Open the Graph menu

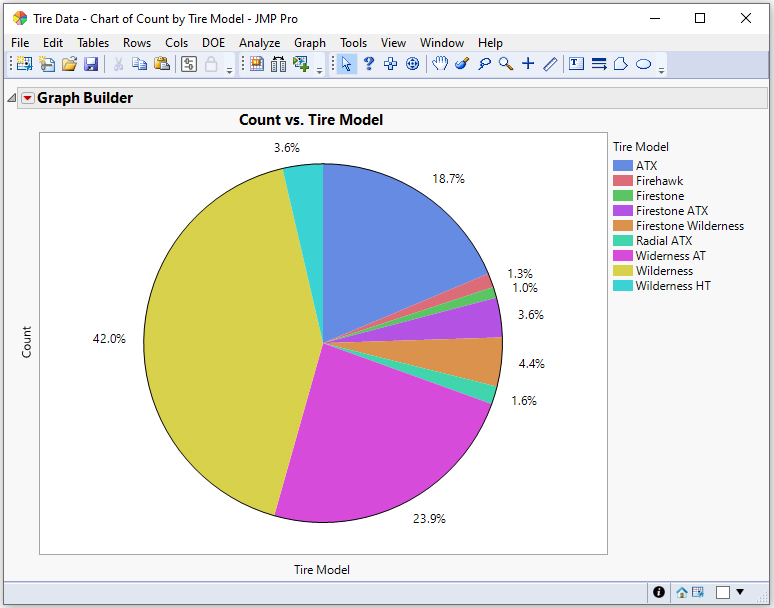pyautogui.click(x=309, y=43)
